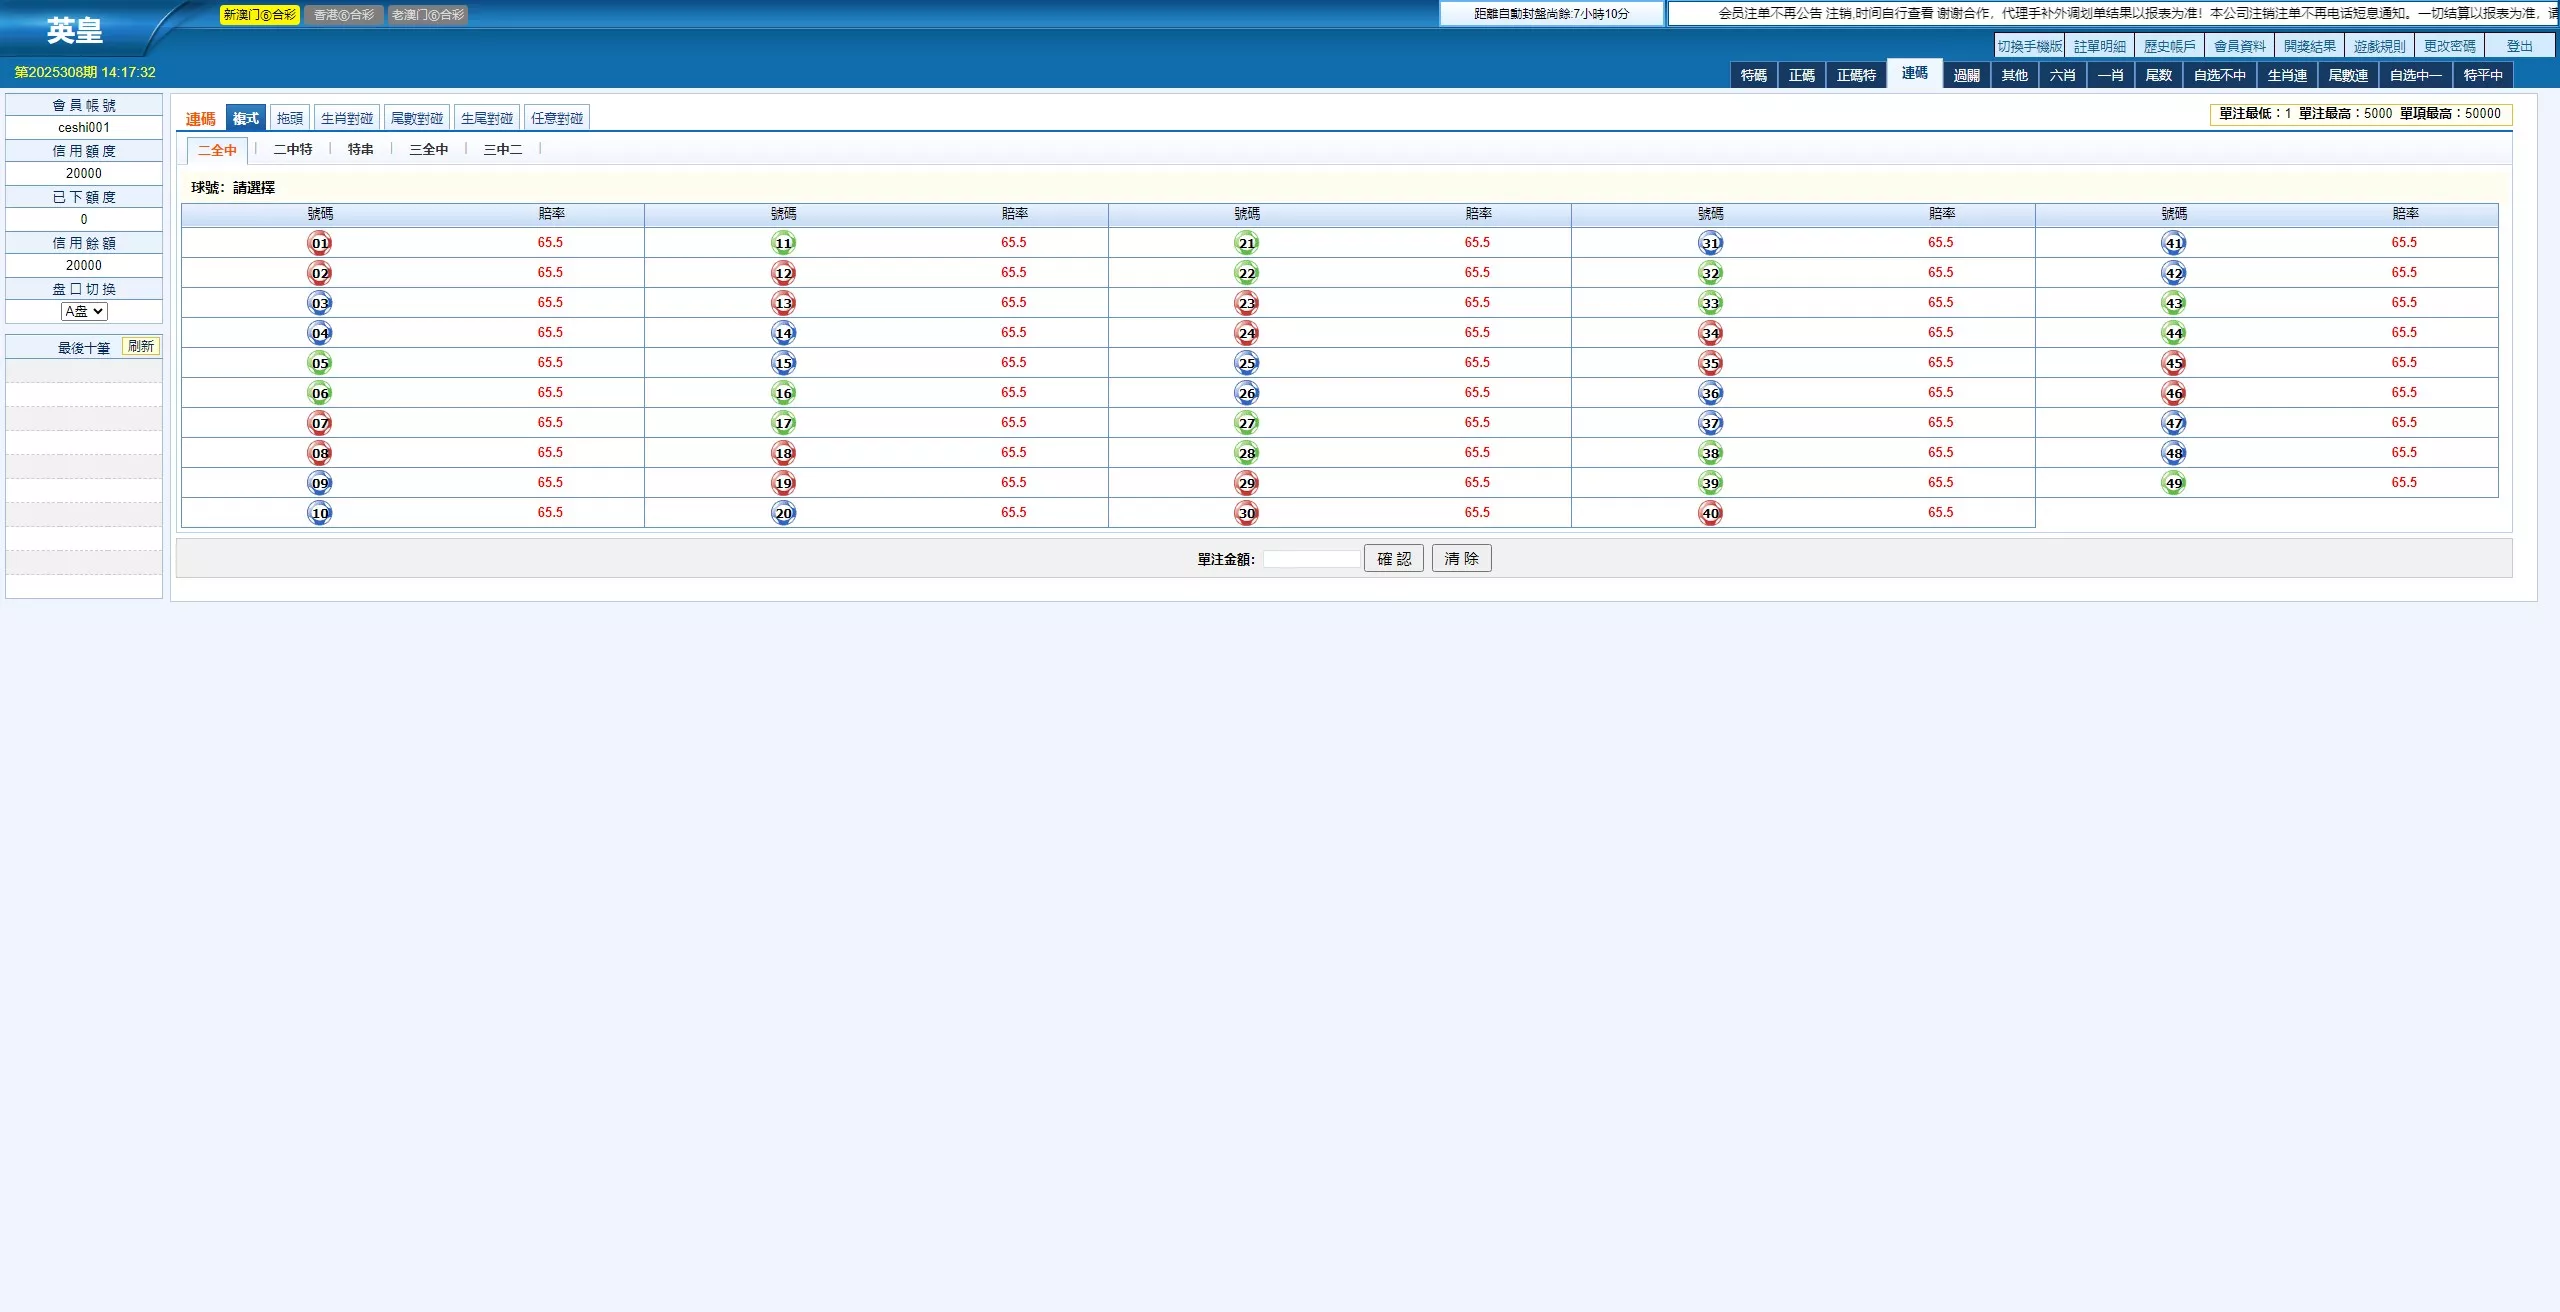This screenshot has width=2560, height=1312.
Task: Choose the 三中二 bet option
Action: click(x=502, y=149)
